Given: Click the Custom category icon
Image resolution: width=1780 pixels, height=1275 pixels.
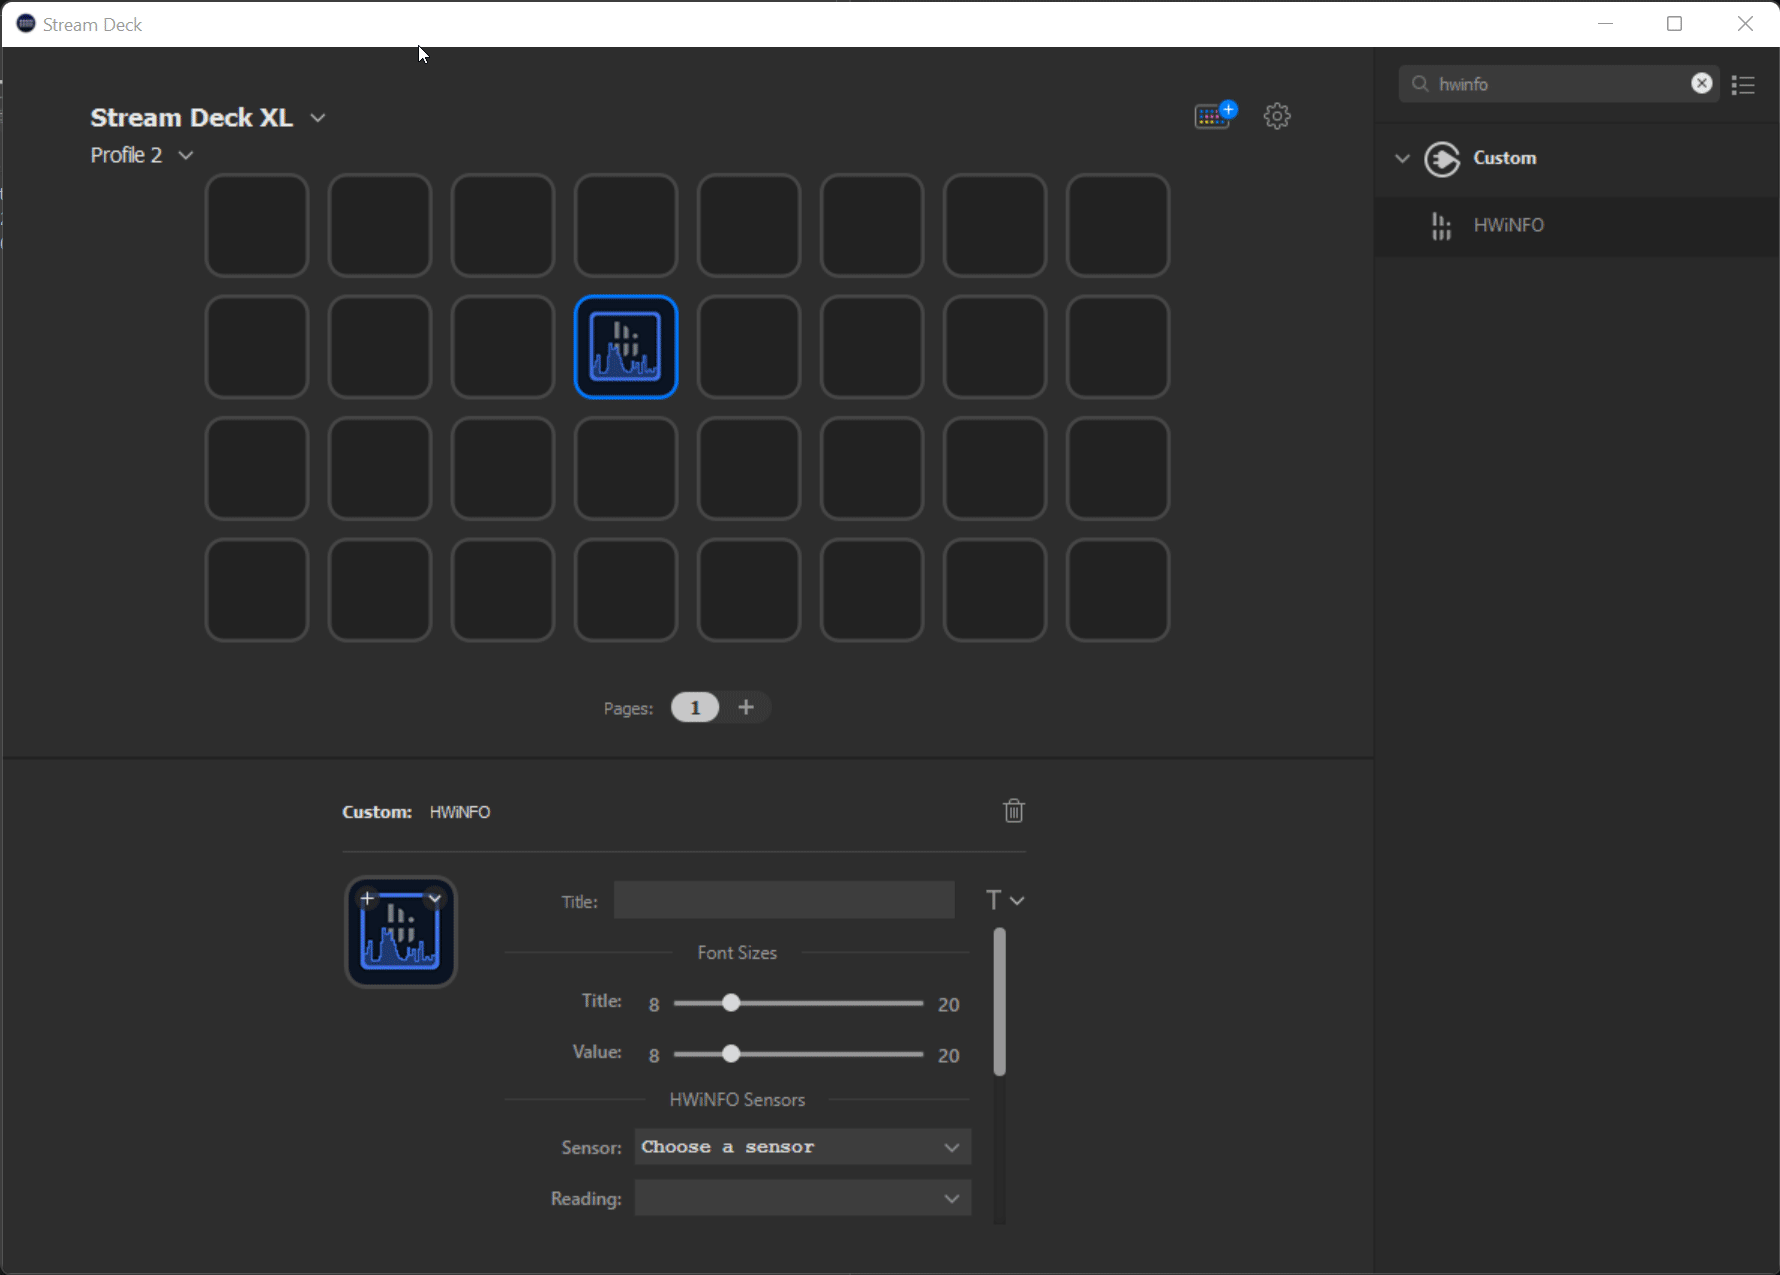Looking at the screenshot, I should pyautogui.click(x=1442, y=159).
